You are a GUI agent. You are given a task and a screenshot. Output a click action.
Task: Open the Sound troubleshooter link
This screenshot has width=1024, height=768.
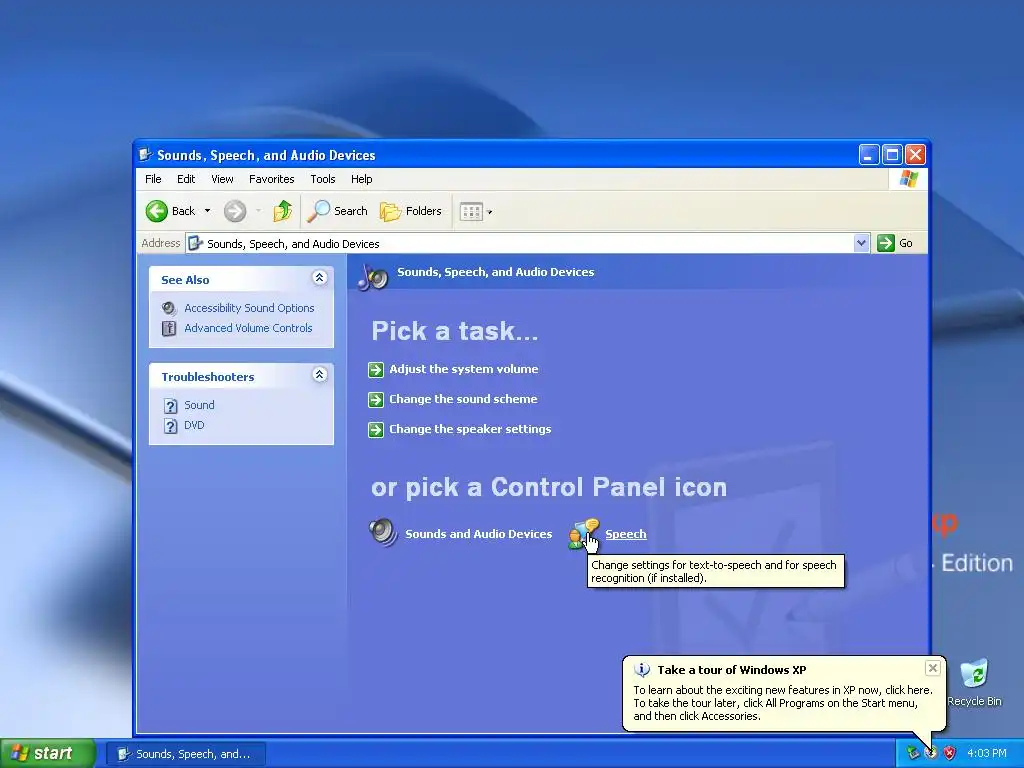tap(199, 405)
